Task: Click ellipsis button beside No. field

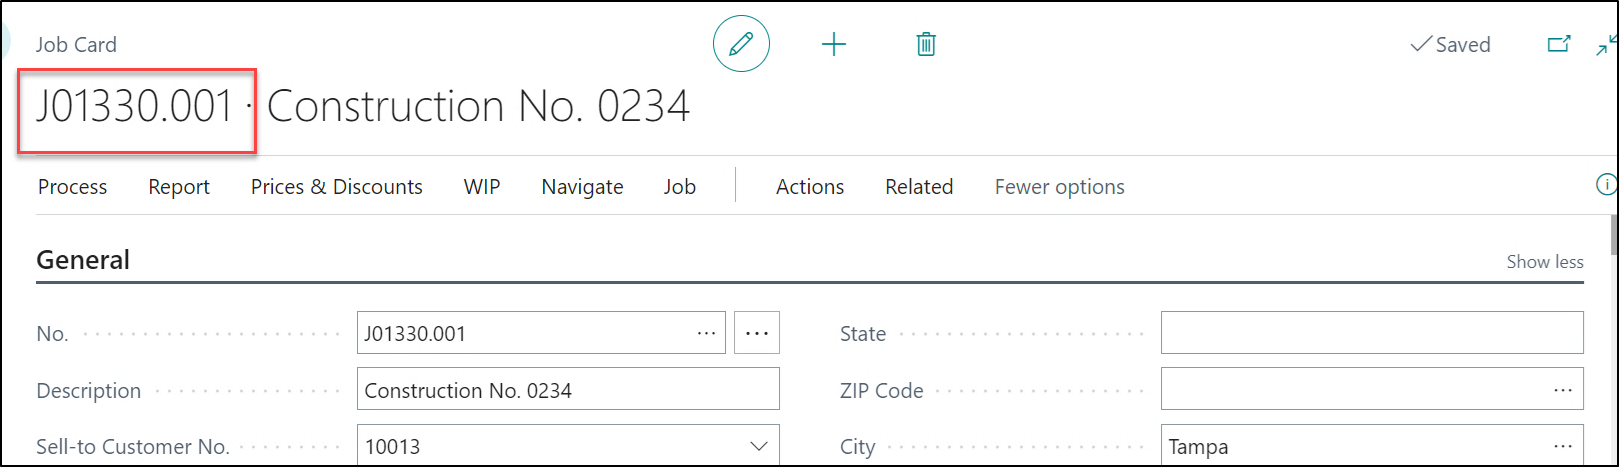Action: [756, 333]
